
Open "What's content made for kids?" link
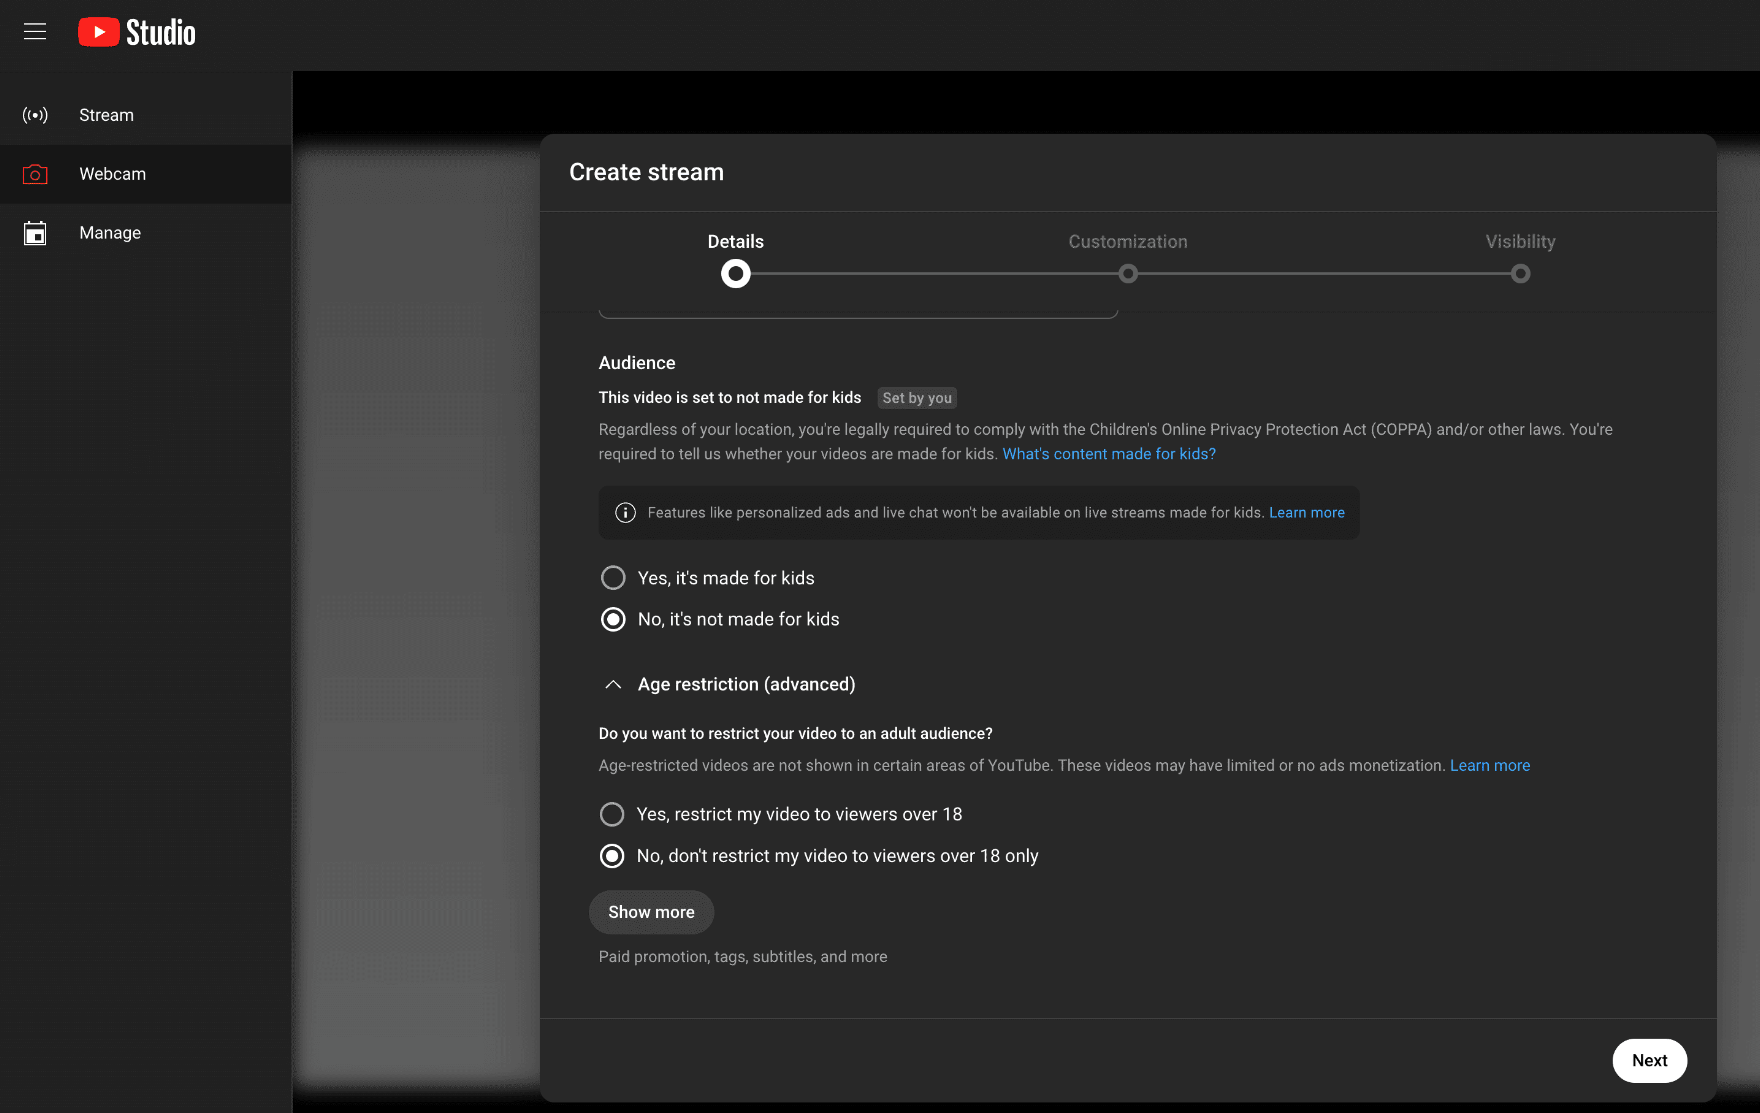click(1109, 453)
